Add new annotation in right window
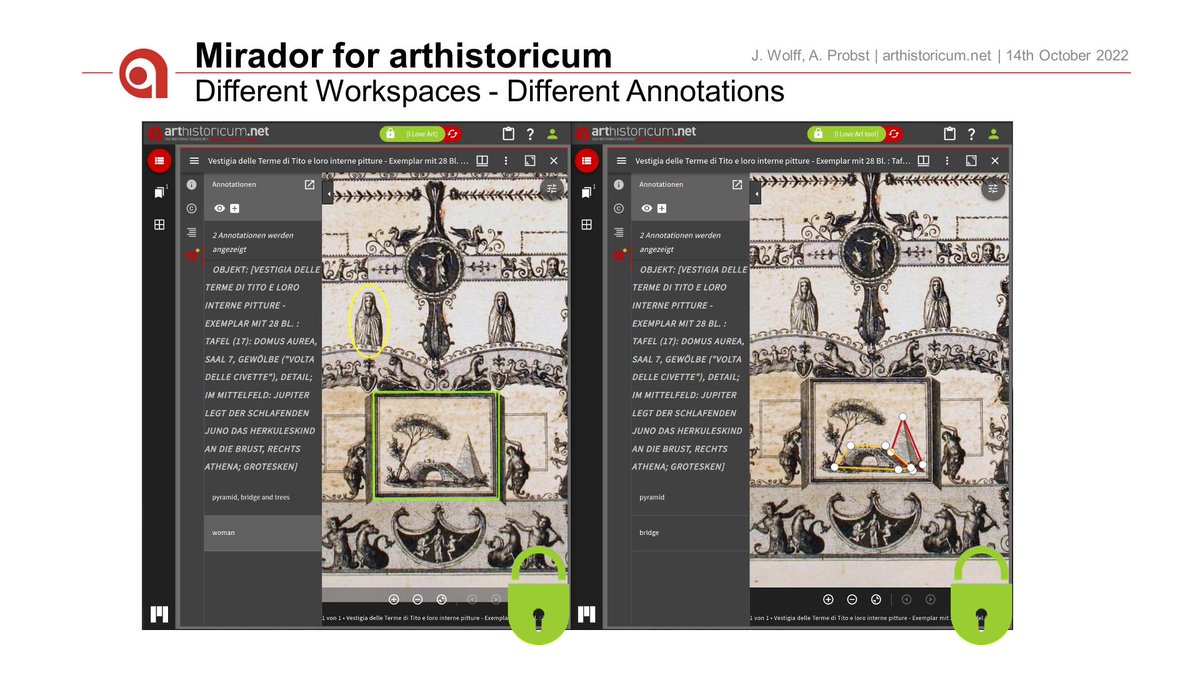 (x=663, y=208)
